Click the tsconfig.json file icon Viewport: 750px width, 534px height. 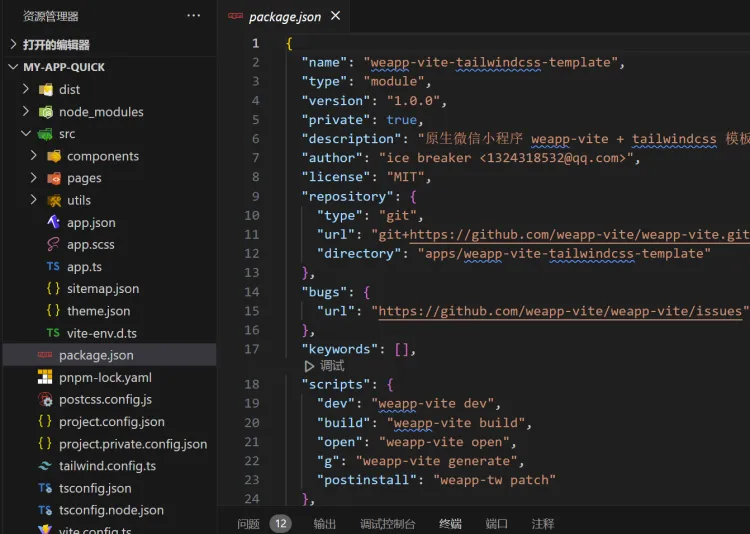coord(45,488)
